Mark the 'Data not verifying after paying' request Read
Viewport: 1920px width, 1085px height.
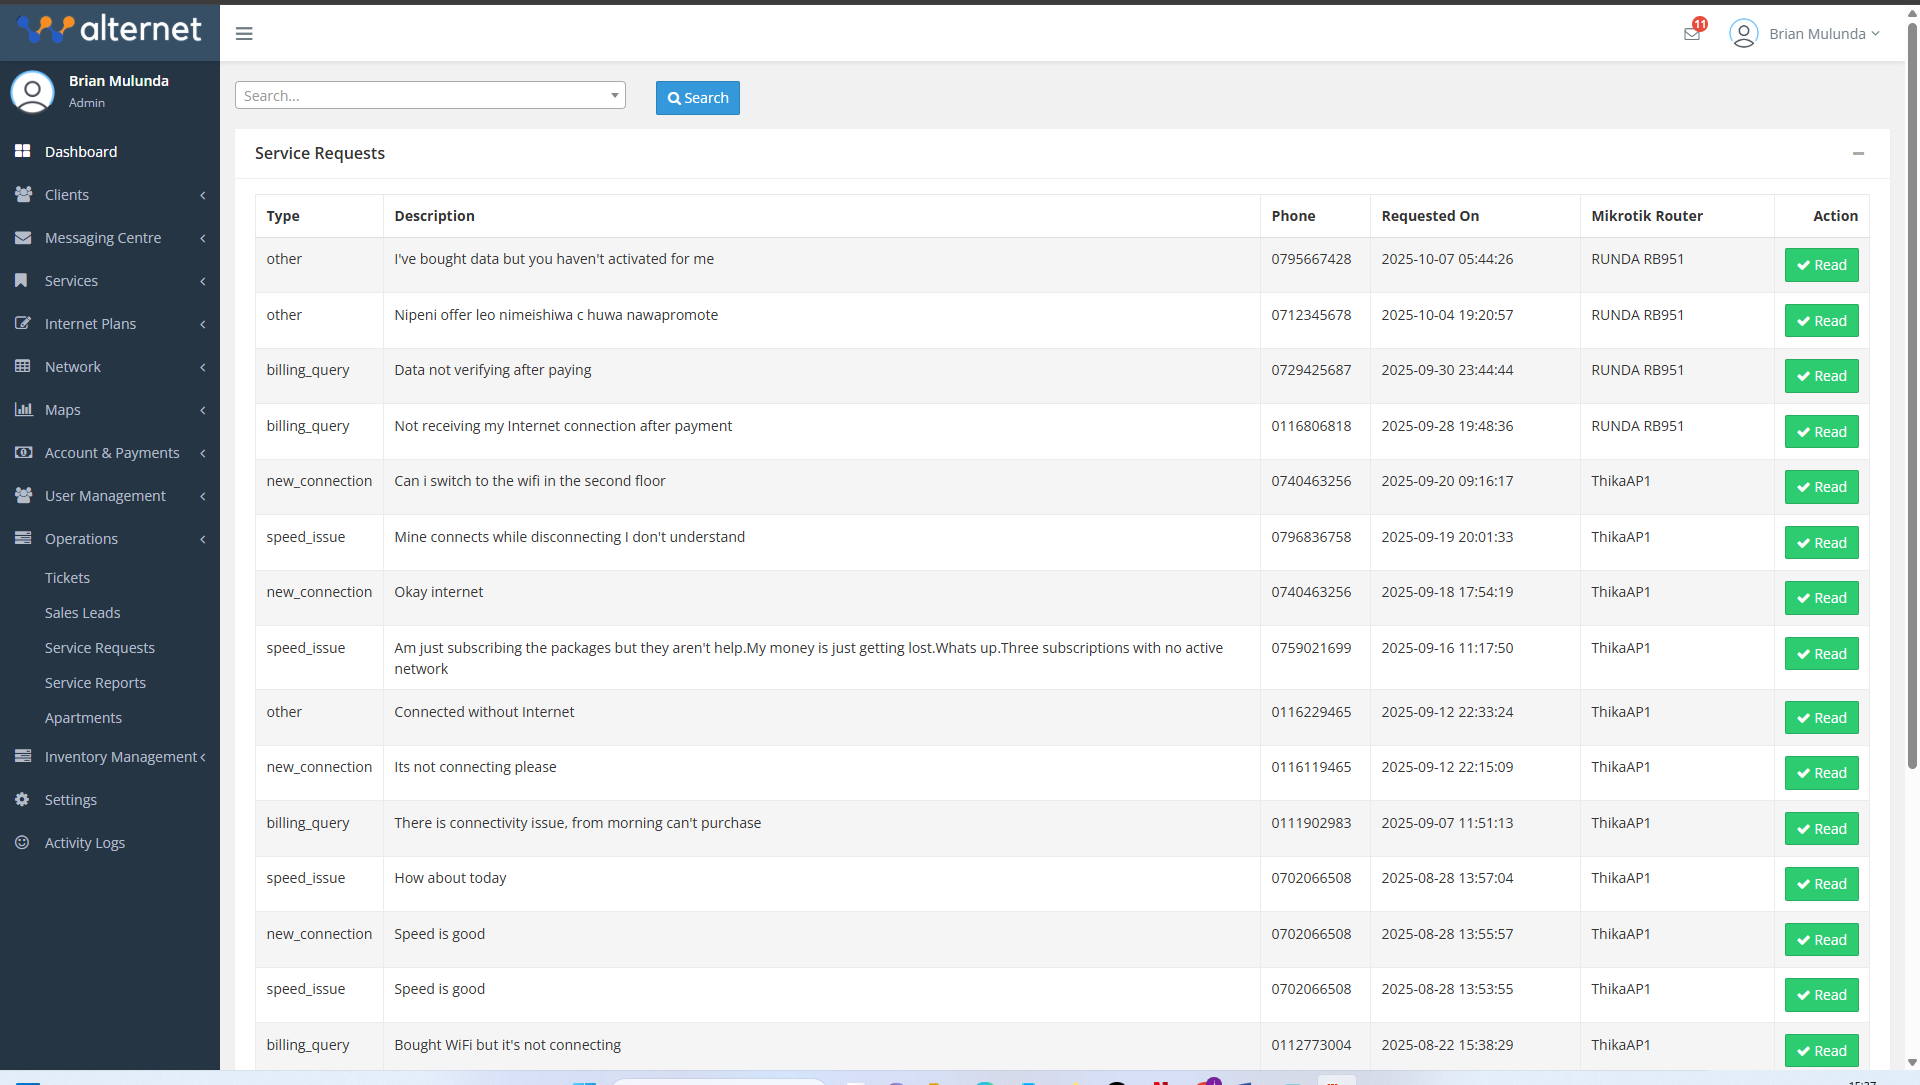(1821, 375)
